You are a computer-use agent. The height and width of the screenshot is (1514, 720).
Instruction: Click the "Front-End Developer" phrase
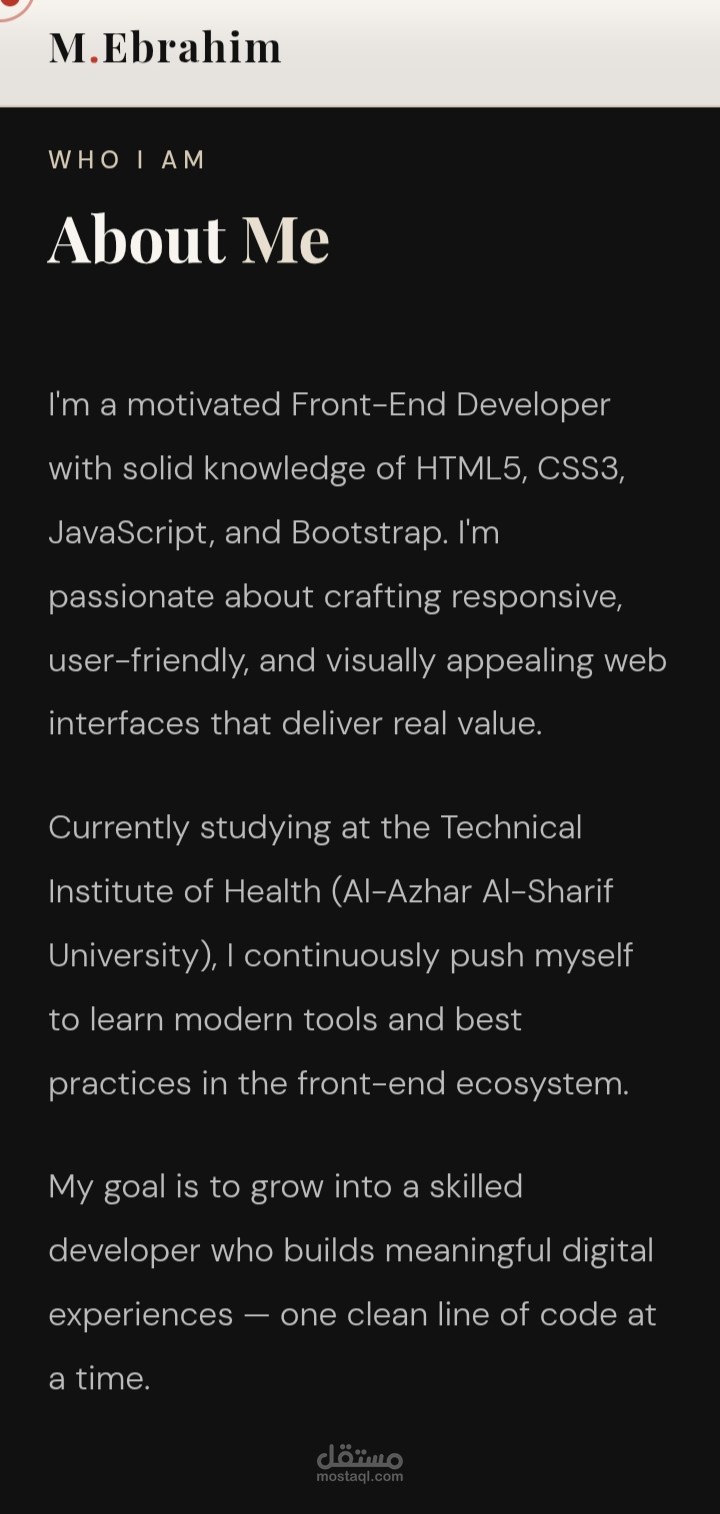coord(450,404)
